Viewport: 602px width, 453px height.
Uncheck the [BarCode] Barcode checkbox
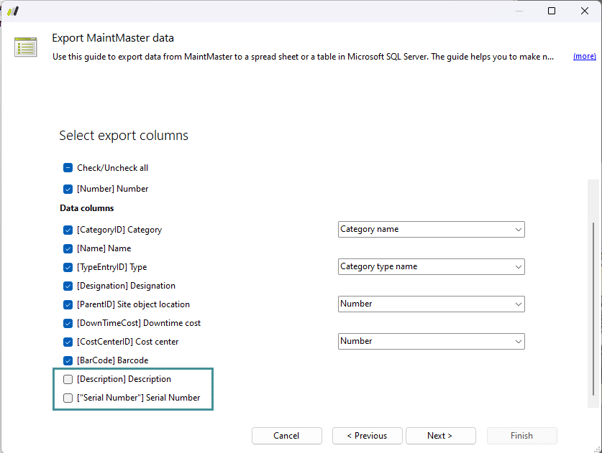point(68,360)
